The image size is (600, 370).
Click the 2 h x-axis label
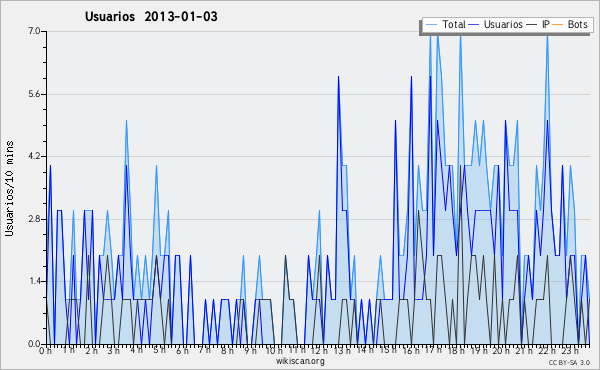pyautogui.click(x=91, y=350)
